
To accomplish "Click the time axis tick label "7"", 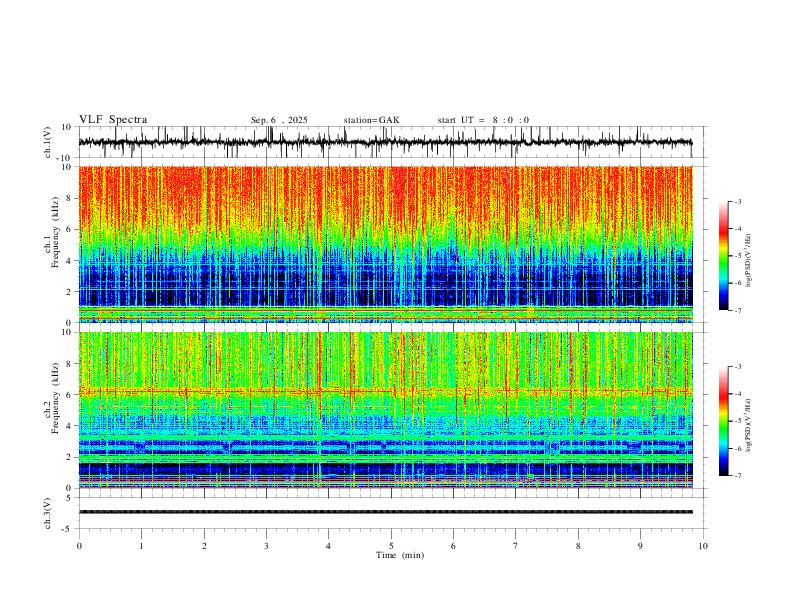I will (x=516, y=546).
